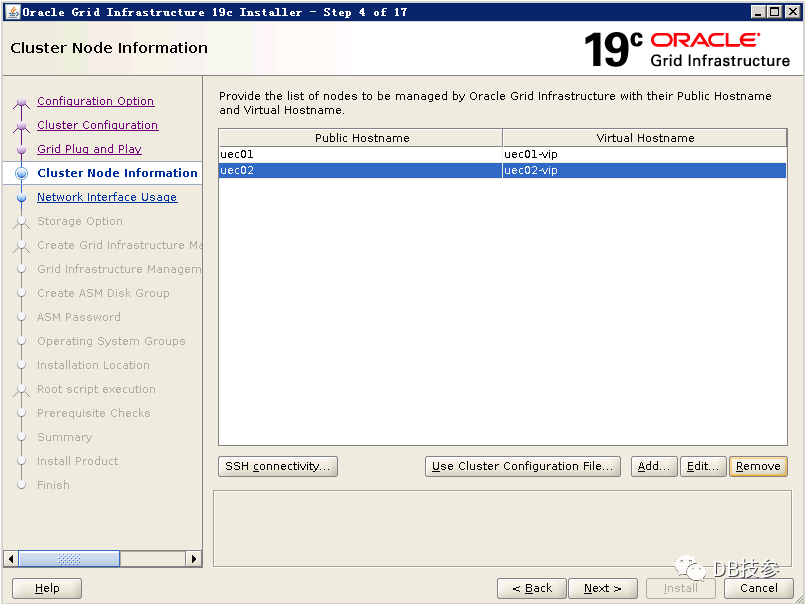
Task: Click the Add node button
Action: pyautogui.click(x=654, y=466)
